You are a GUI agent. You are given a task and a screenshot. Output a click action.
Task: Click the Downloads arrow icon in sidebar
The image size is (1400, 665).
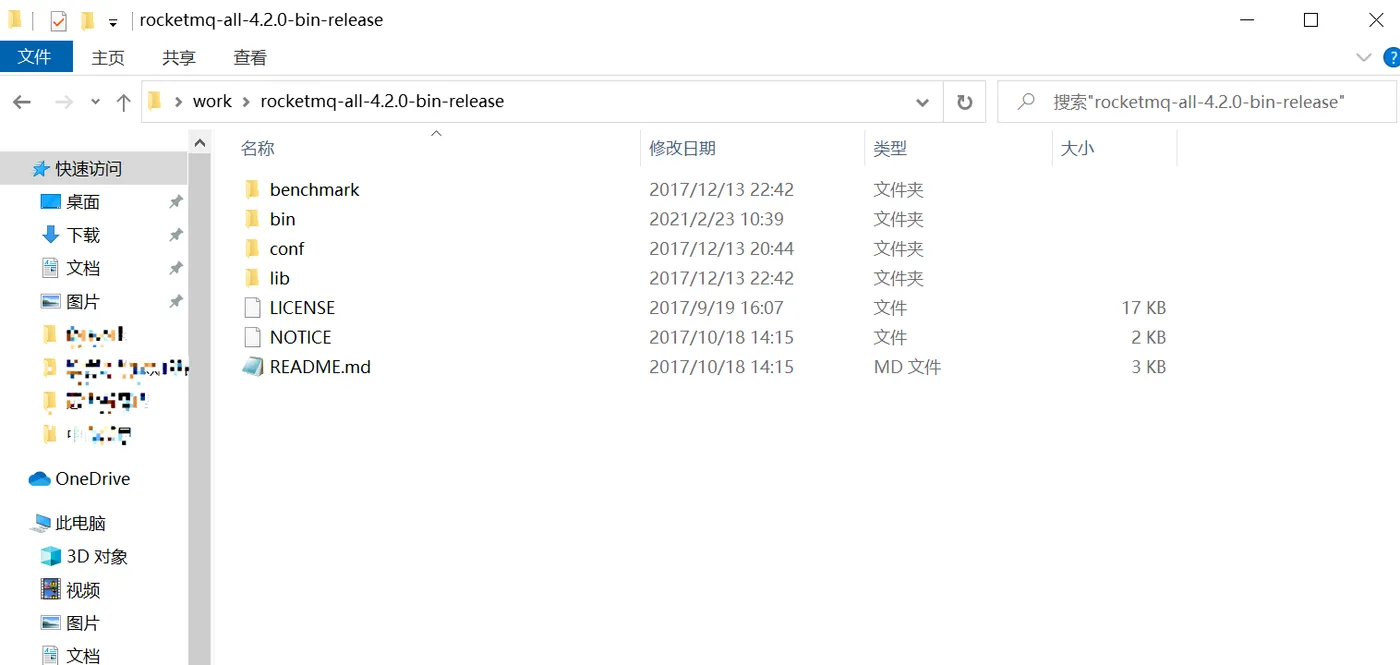[x=51, y=235]
